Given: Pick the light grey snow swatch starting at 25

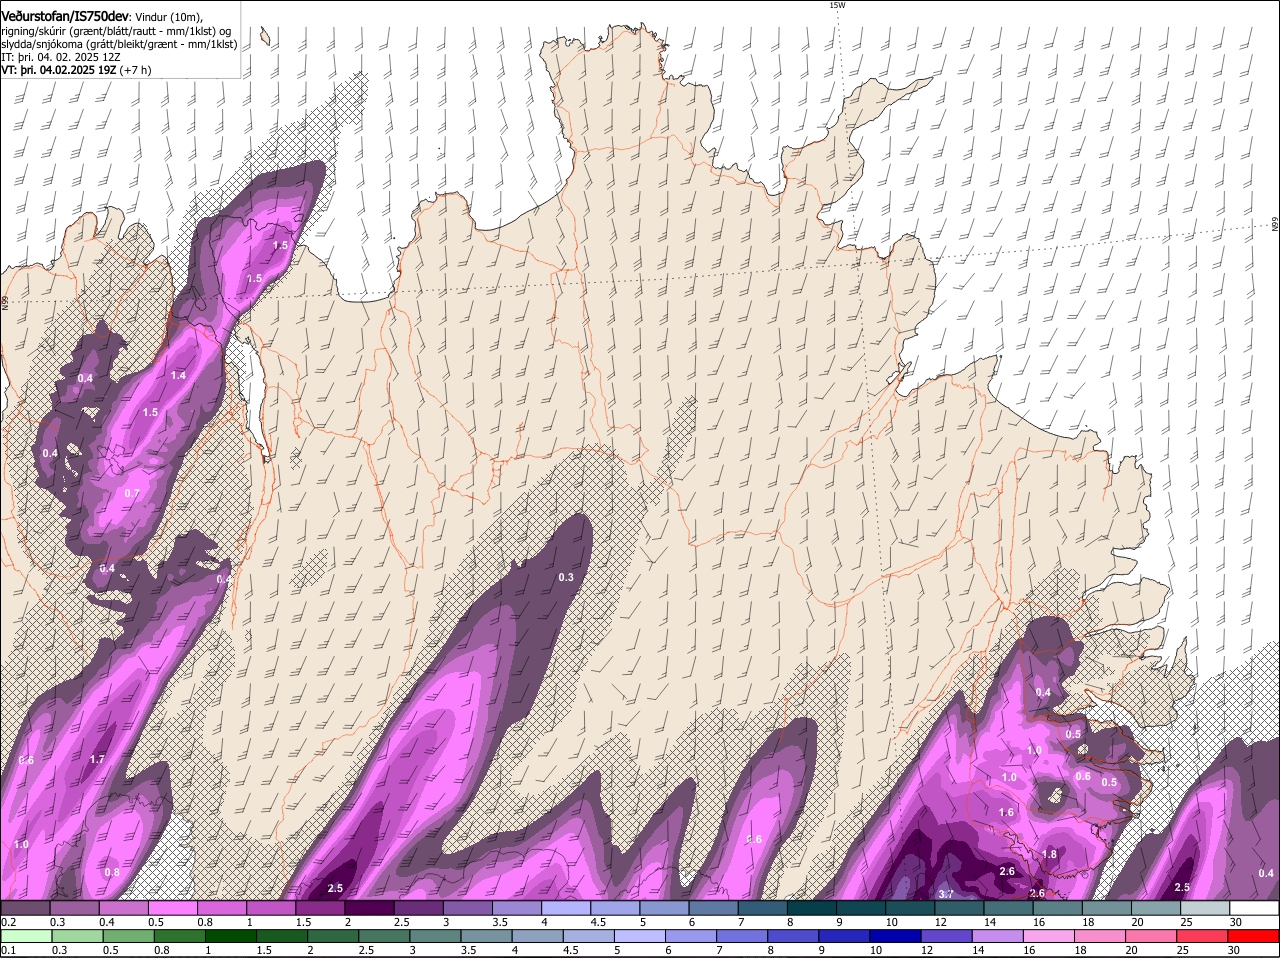Looking at the screenshot, I should tap(1205, 908).
